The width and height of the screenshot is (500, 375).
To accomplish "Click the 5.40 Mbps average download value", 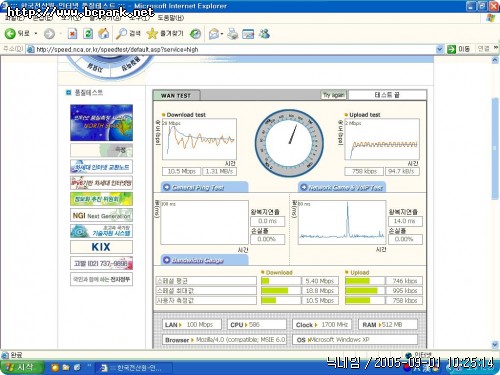I will (319, 281).
